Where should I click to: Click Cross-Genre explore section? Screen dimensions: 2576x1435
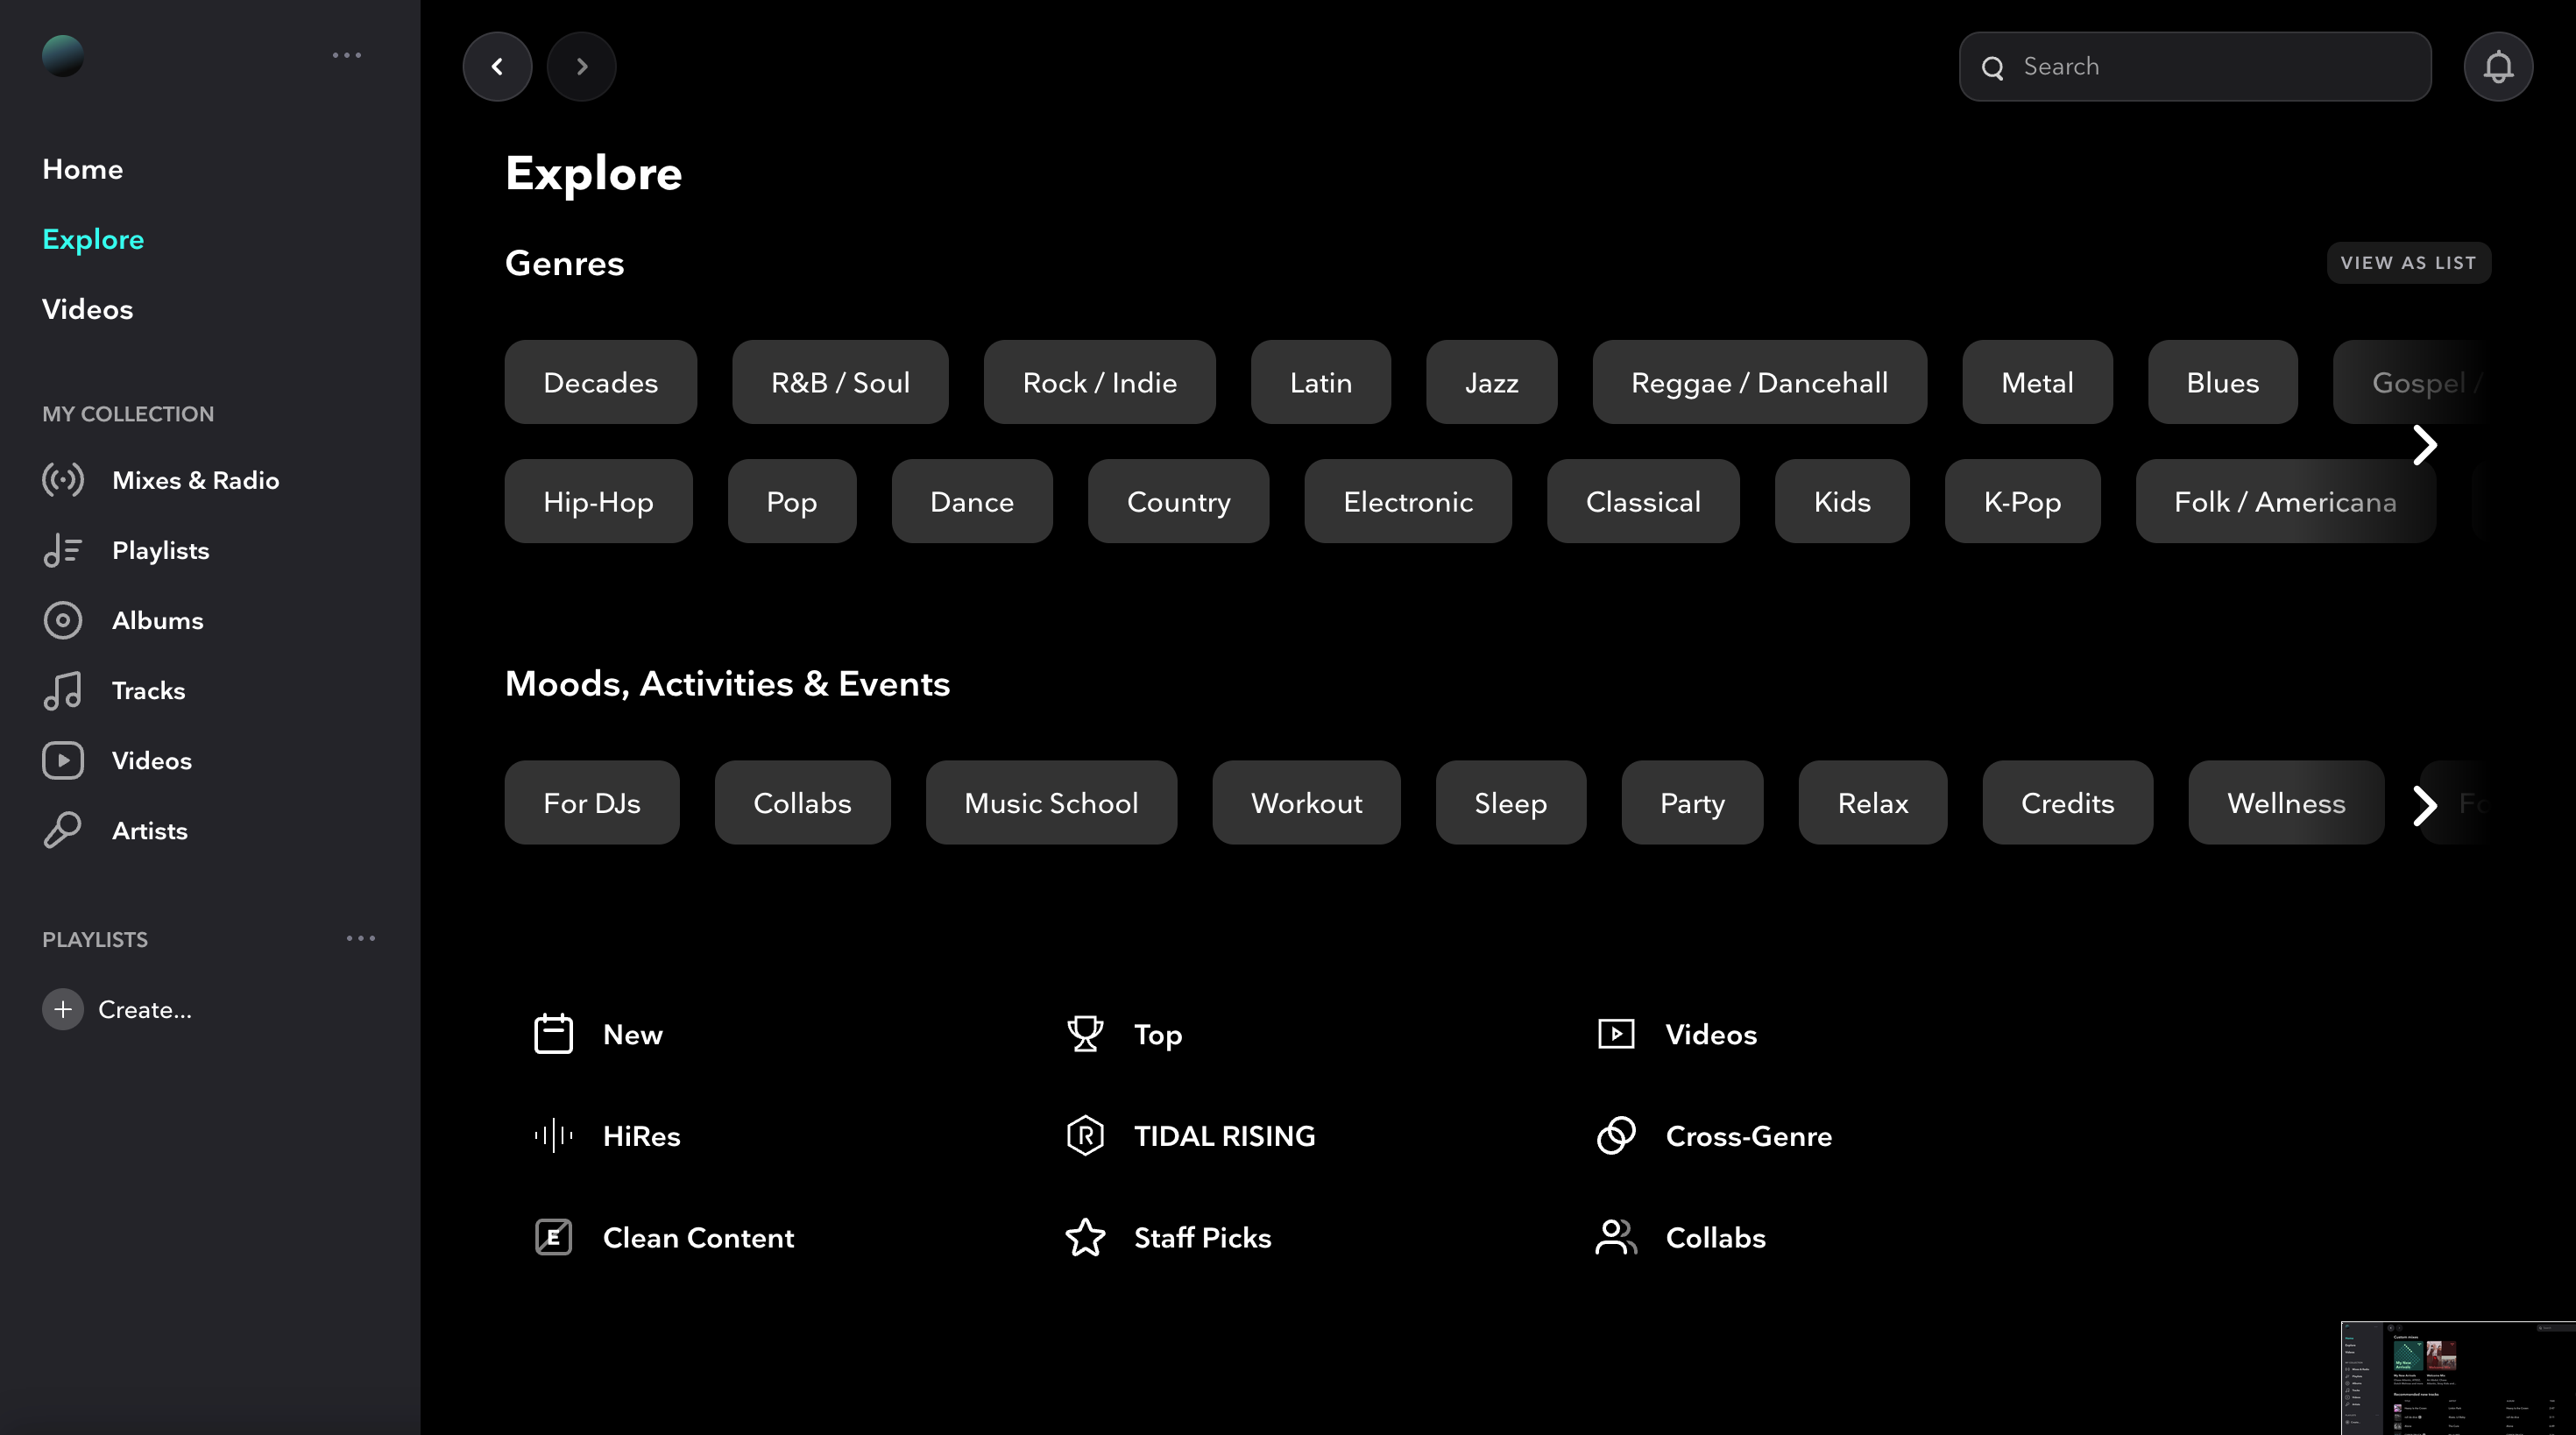click(1747, 1135)
